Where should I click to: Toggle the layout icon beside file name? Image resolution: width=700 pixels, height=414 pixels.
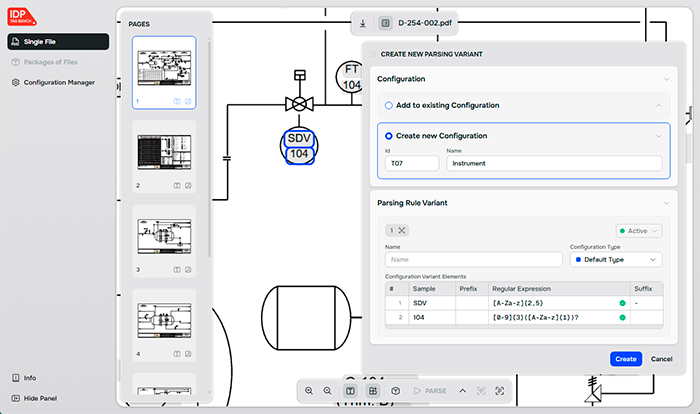pyautogui.click(x=385, y=23)
